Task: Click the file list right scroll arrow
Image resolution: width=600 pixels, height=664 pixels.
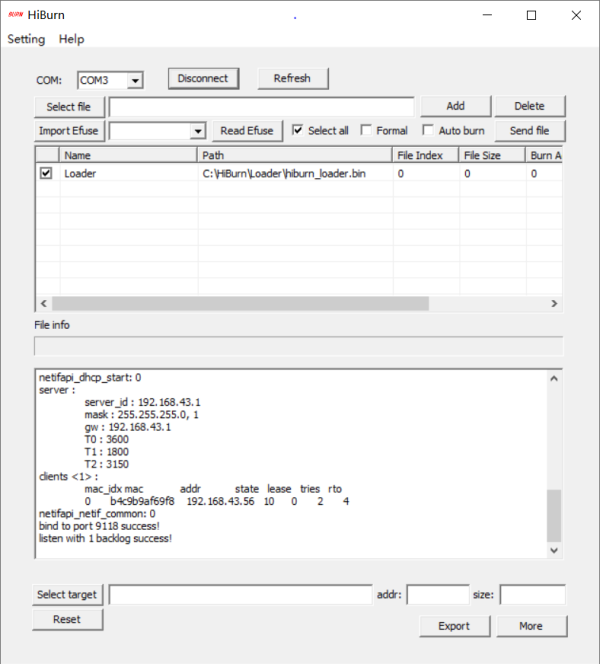Action: pos(554,303)
